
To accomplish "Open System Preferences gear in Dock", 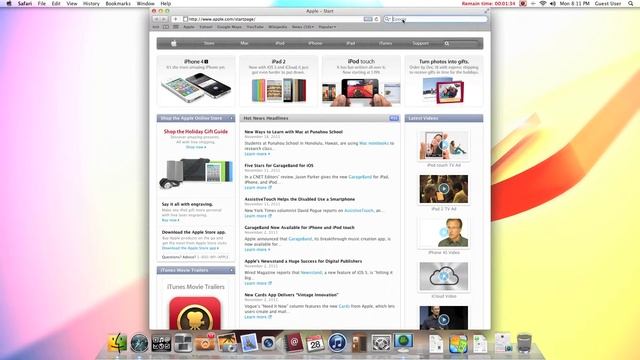I will [381, 343].
